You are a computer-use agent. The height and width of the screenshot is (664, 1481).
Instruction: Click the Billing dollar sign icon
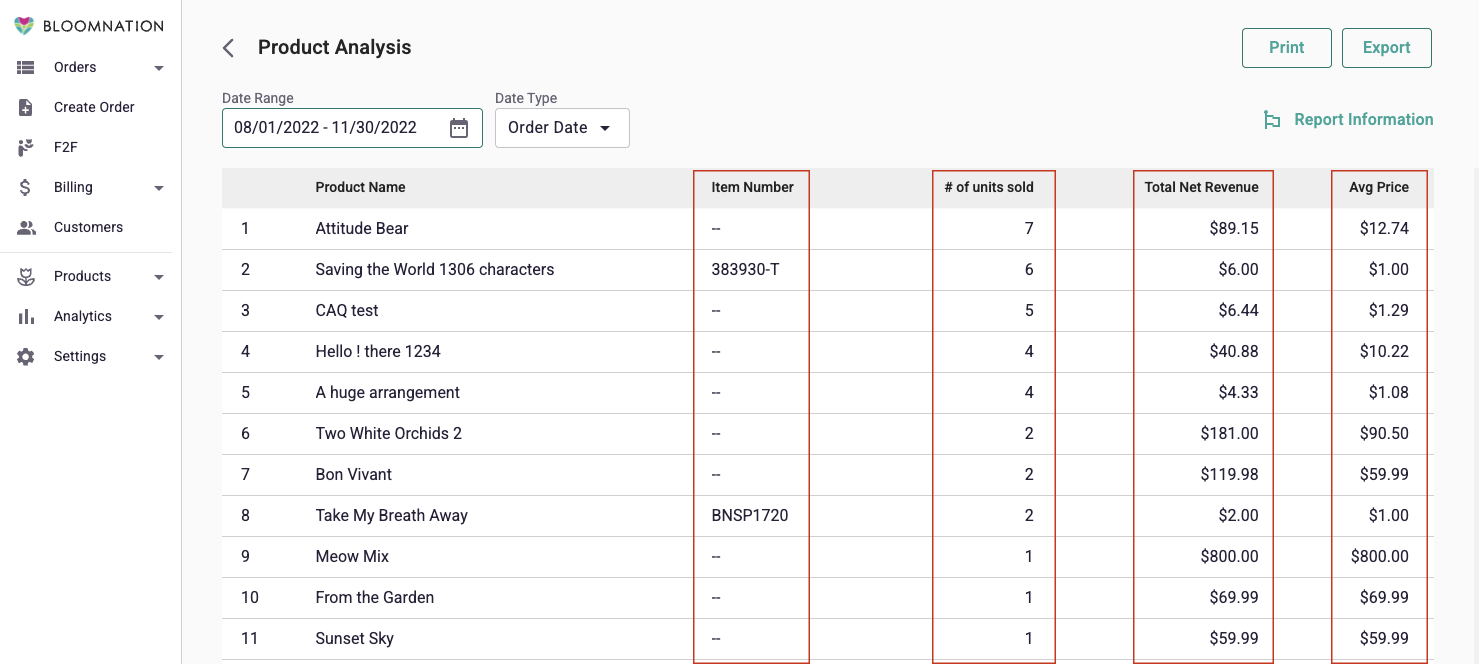[x=26, y=187]
